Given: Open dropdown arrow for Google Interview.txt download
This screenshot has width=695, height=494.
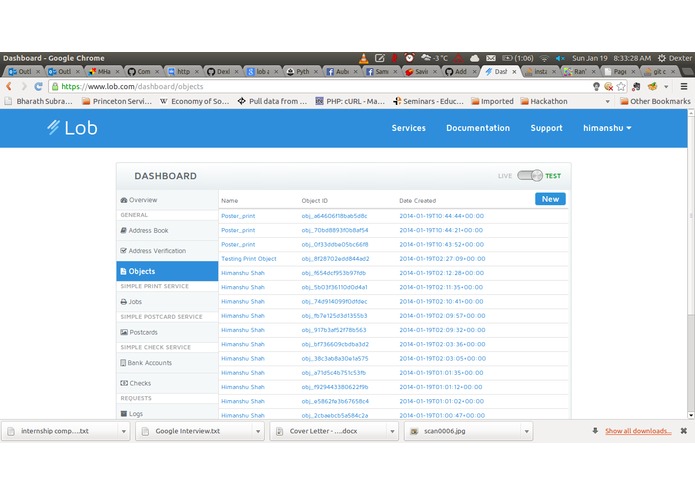Looking at the screenshot, I should coord(258,431).
